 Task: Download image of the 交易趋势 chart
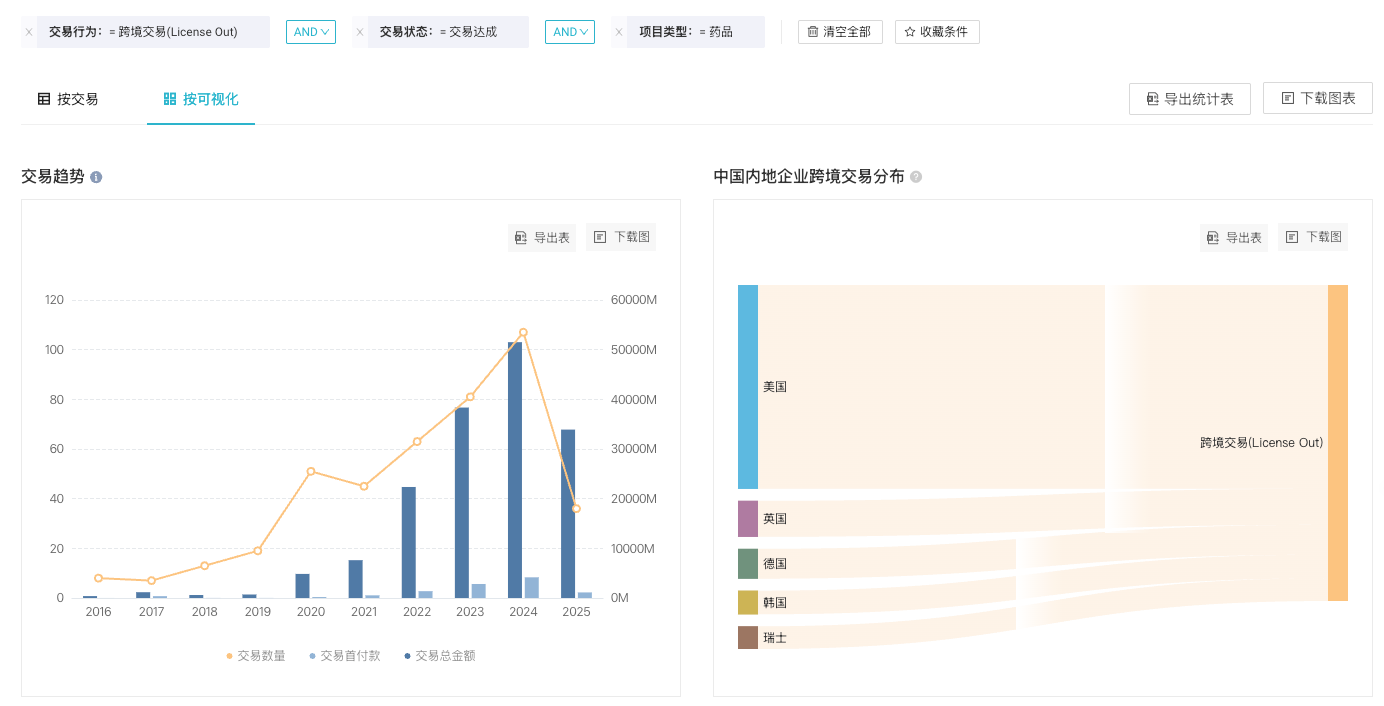621,237
